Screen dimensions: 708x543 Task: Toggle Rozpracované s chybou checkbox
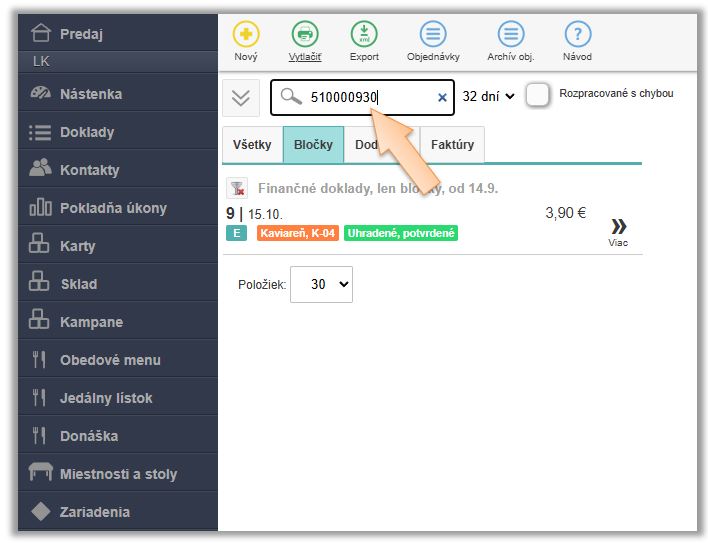[x=538, y=95]
